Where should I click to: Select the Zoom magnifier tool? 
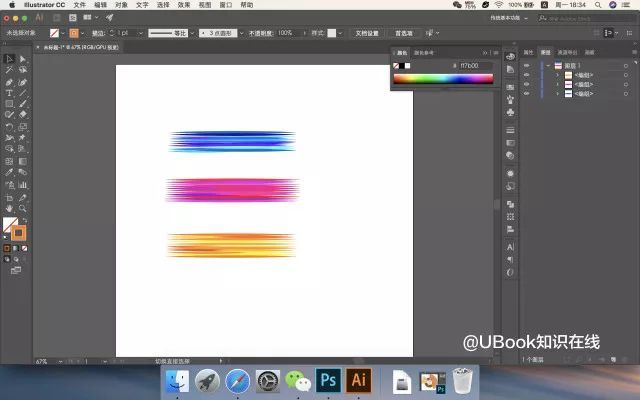[22, 209]
